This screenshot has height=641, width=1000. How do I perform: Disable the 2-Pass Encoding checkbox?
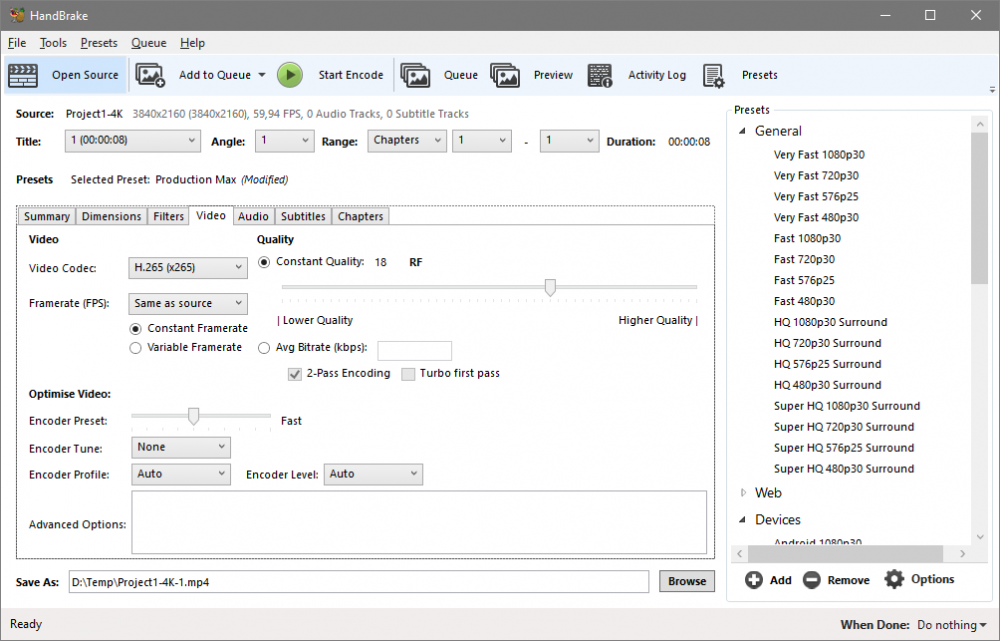click(295, 374)
